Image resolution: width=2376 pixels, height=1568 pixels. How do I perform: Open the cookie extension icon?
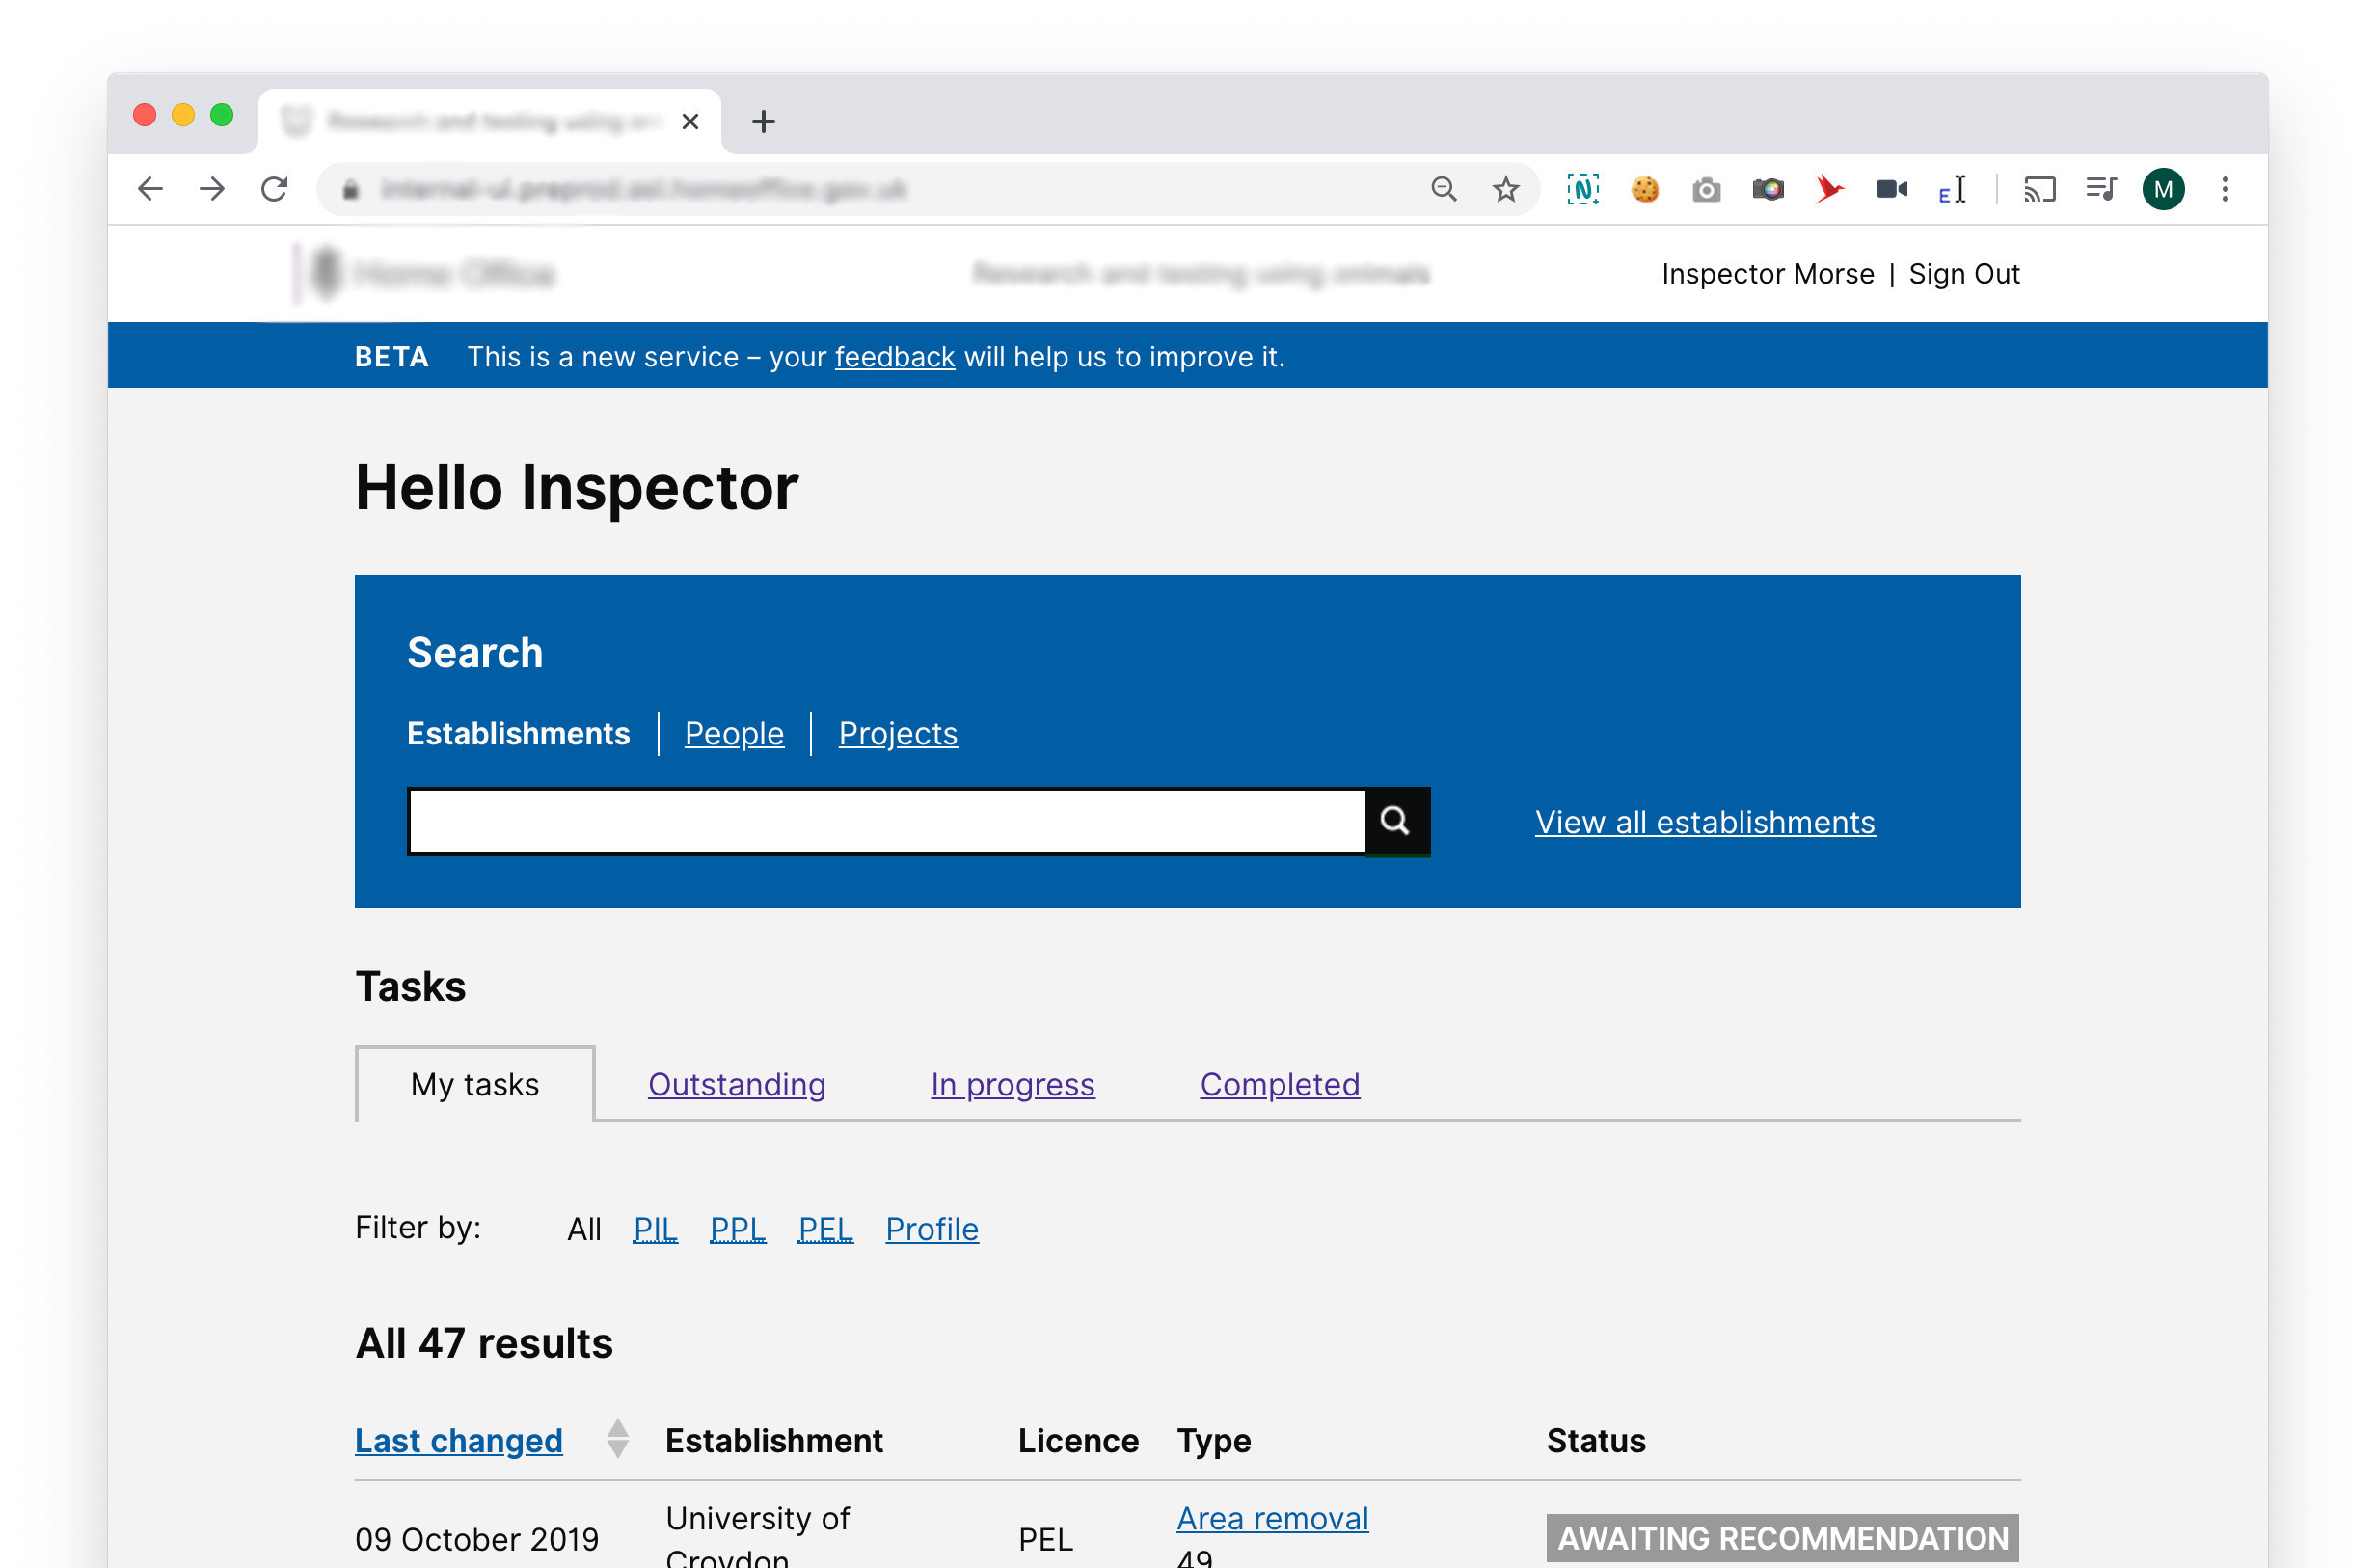point(1644,189)
